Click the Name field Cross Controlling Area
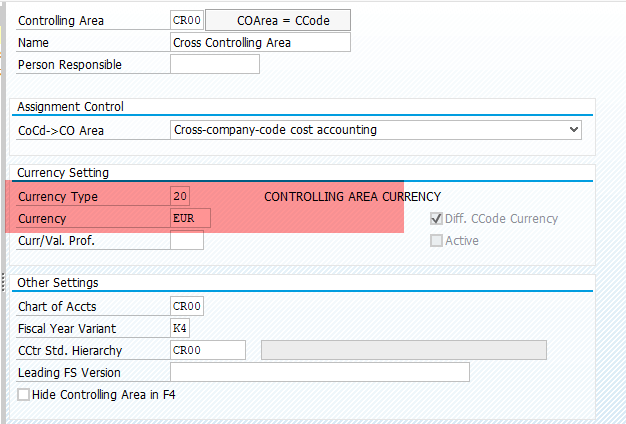Image resolution: width=626 pixels, height=424 pixels. click(x=260, y=42)
